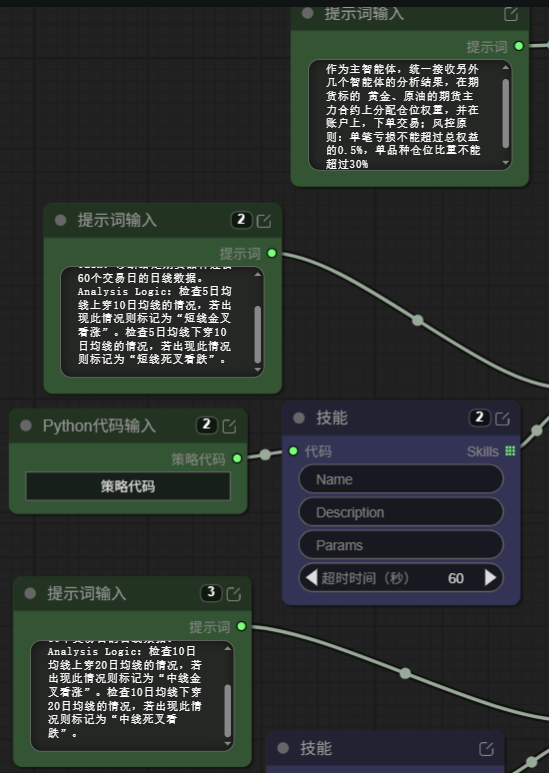The width and height of the screenshot is (549, 773).
Task: Toggle collapse dot on 技能 node 2
Action: pyautogui.click(x=299, y=418)
